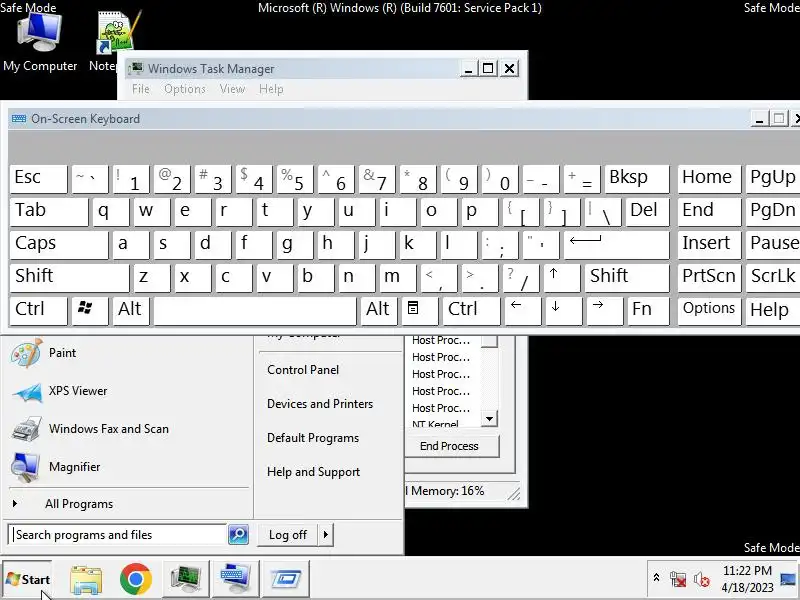Click the search magnifier button in Start menu
The width and height of the screenshot is (800, 600).
[x=238, y=535]
